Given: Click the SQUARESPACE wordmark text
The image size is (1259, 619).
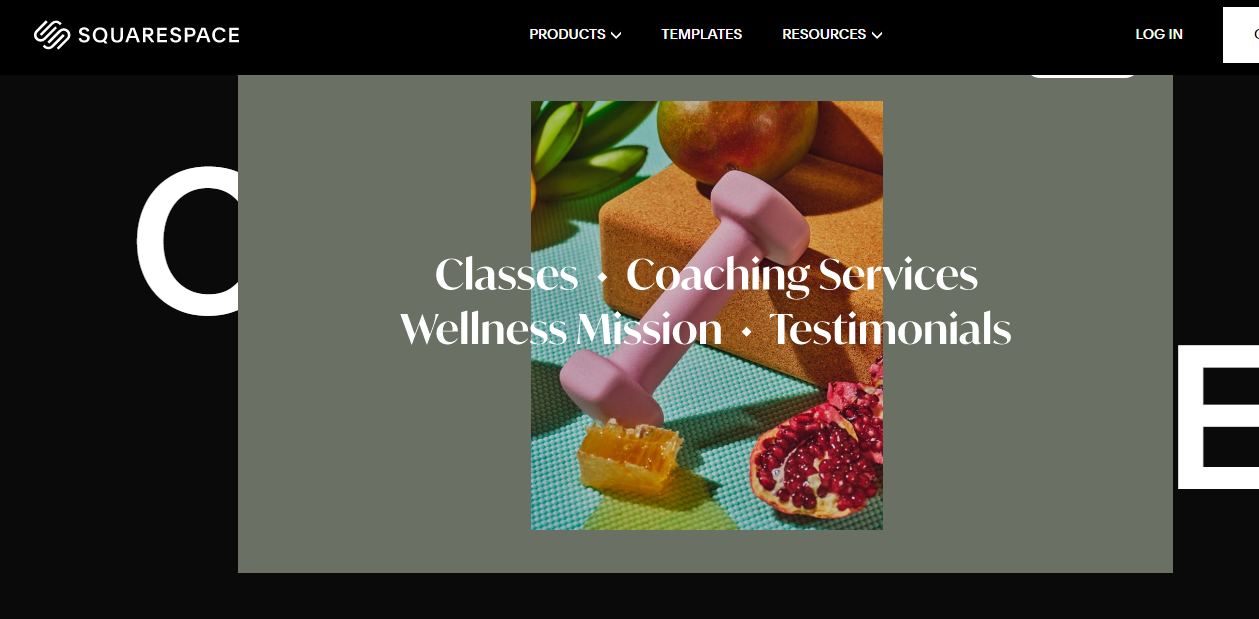Looking at the screenshot, I should 158,35.
